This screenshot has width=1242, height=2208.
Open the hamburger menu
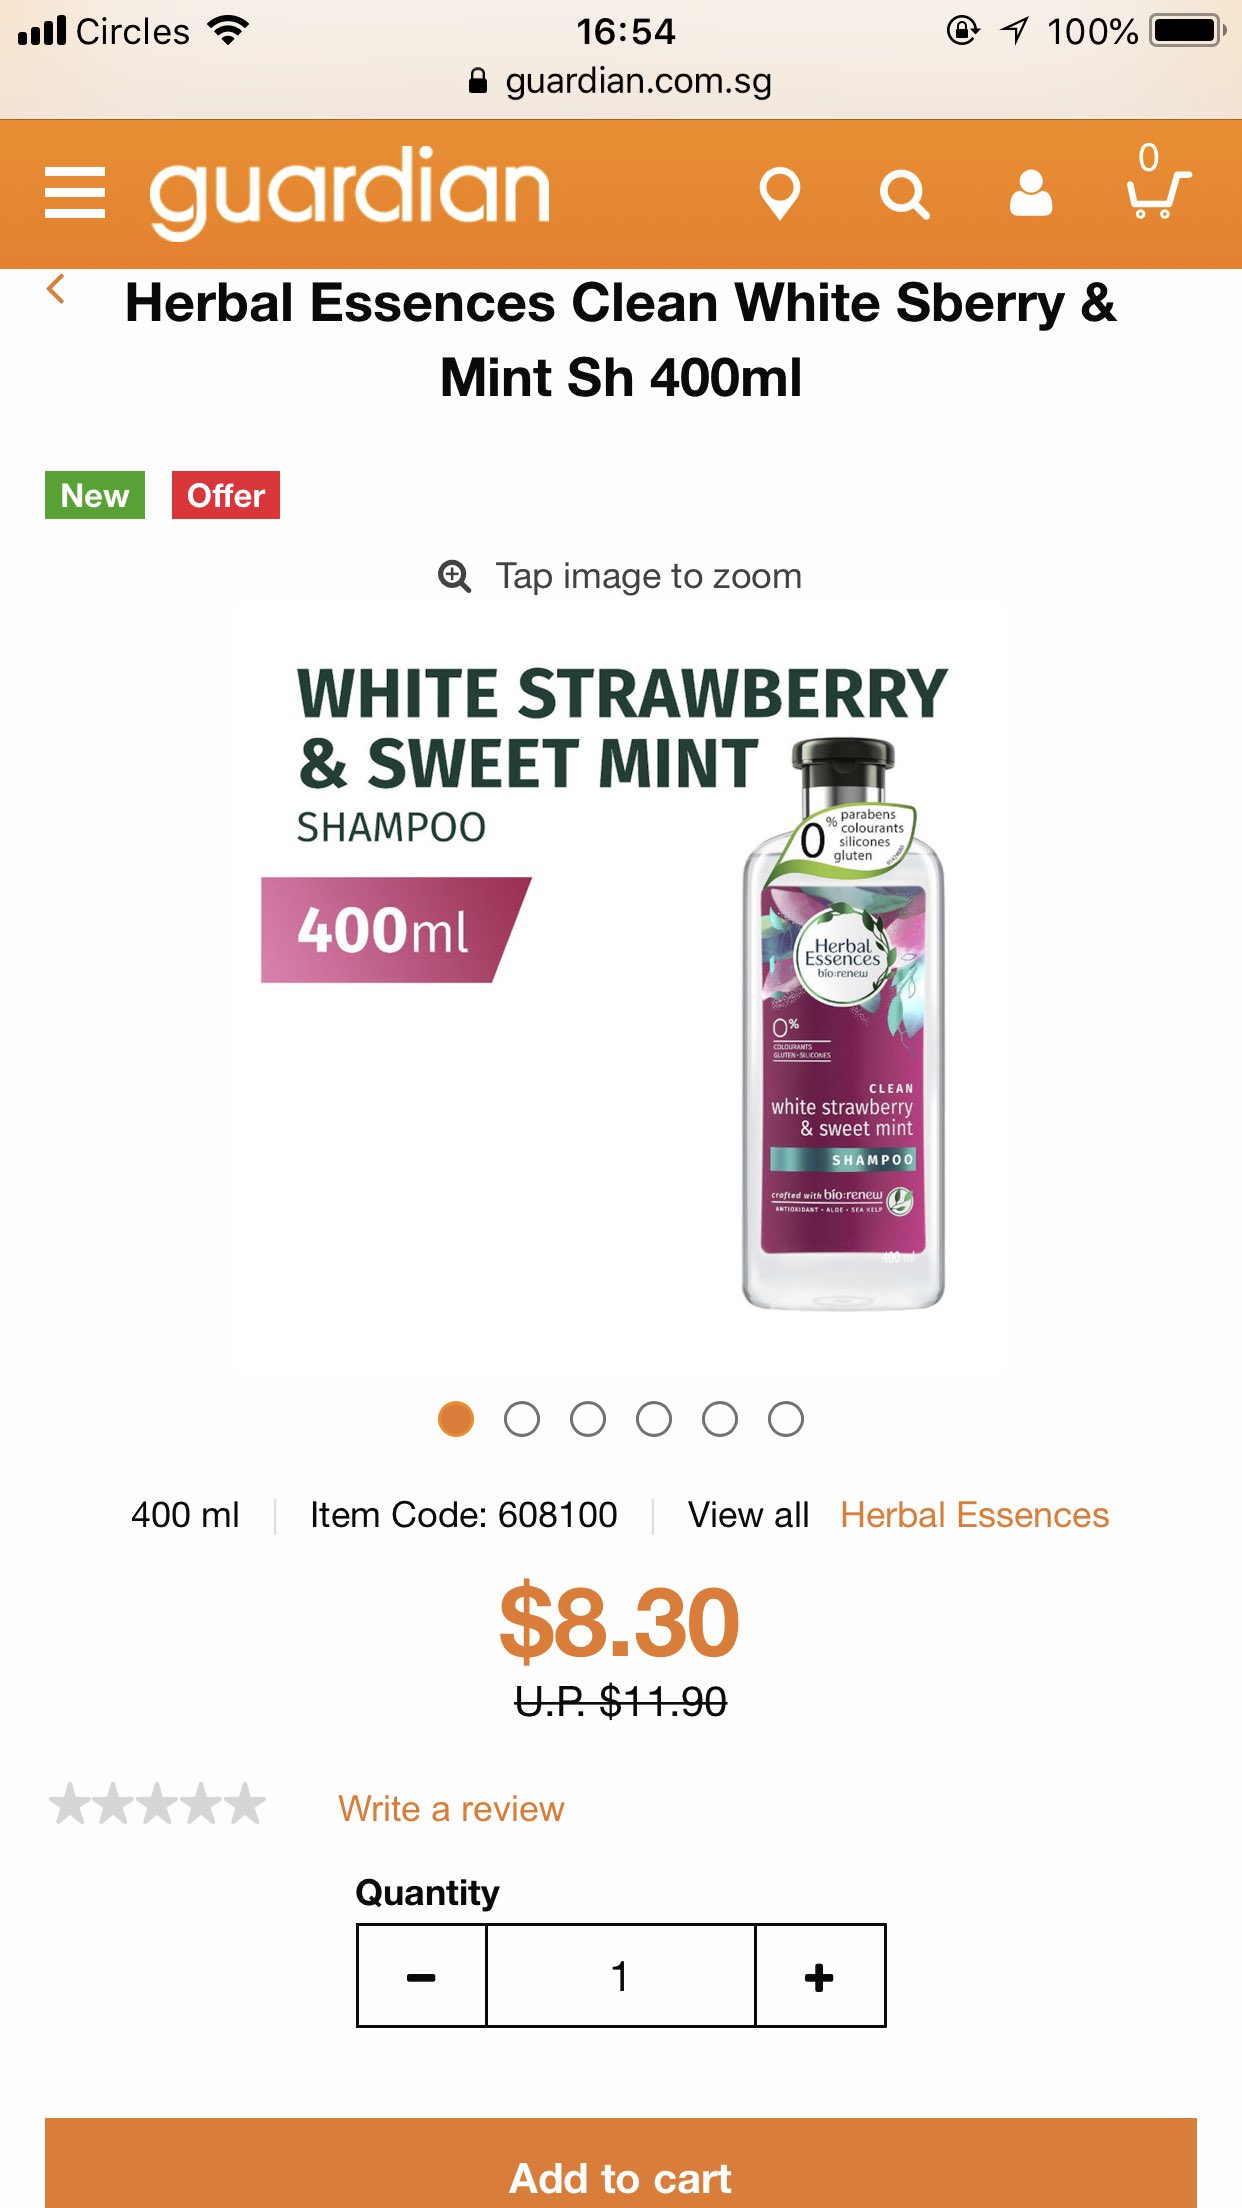coord(75,193)
